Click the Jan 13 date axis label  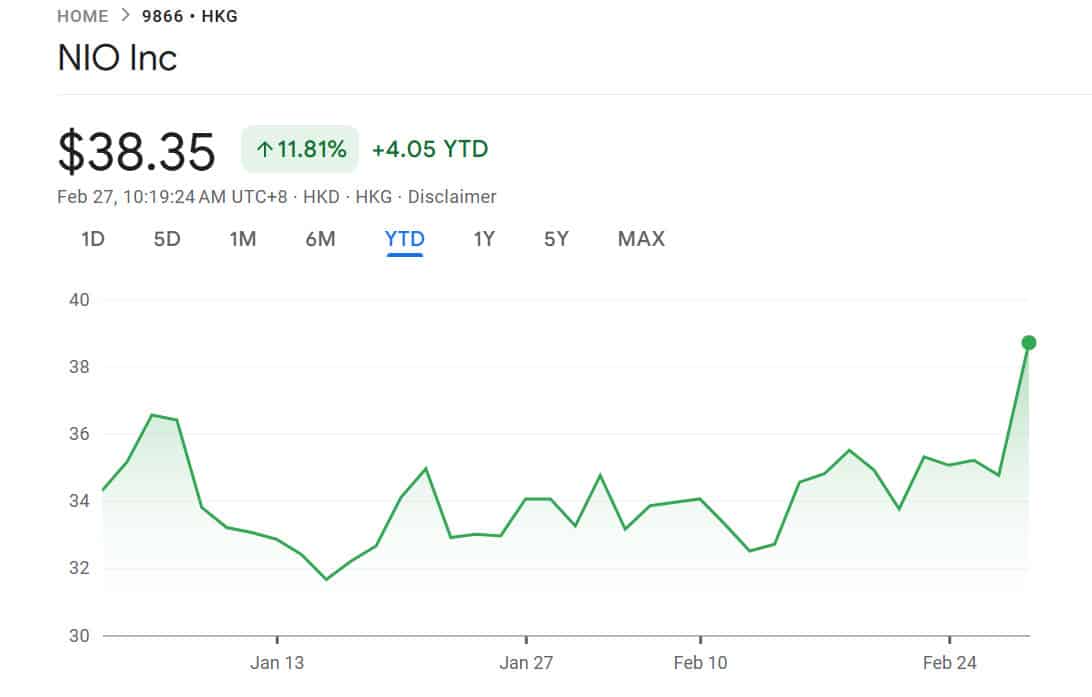277,663
